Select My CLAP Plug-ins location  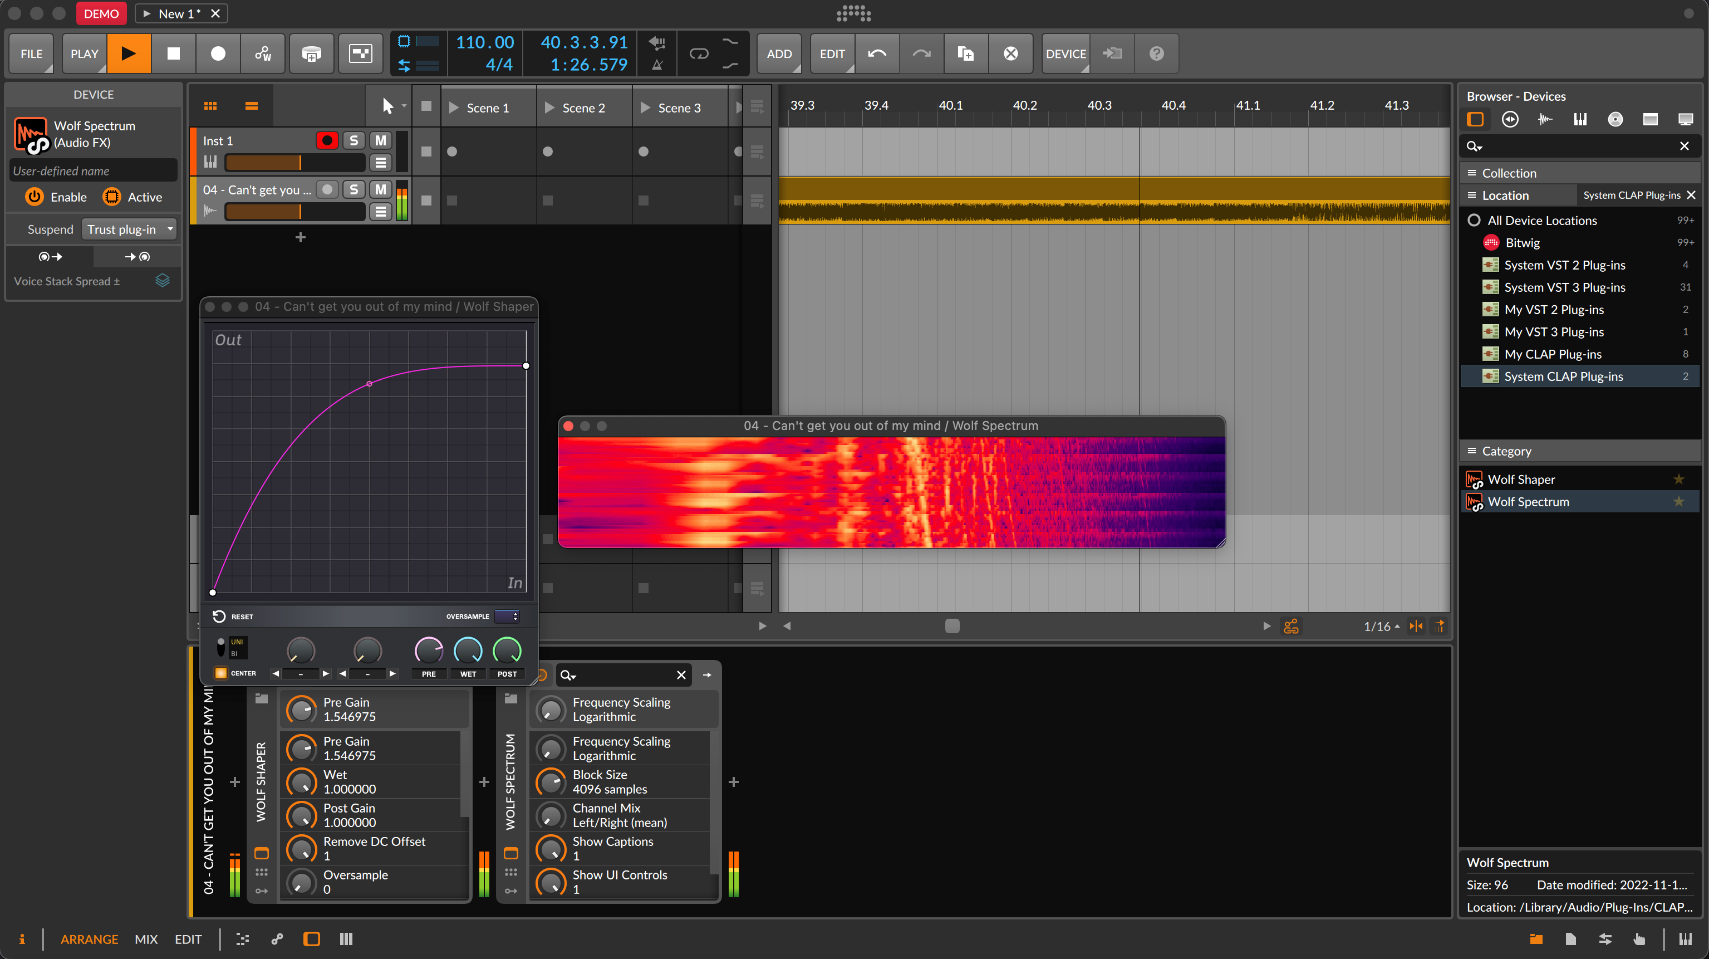tap(1579, 354)
